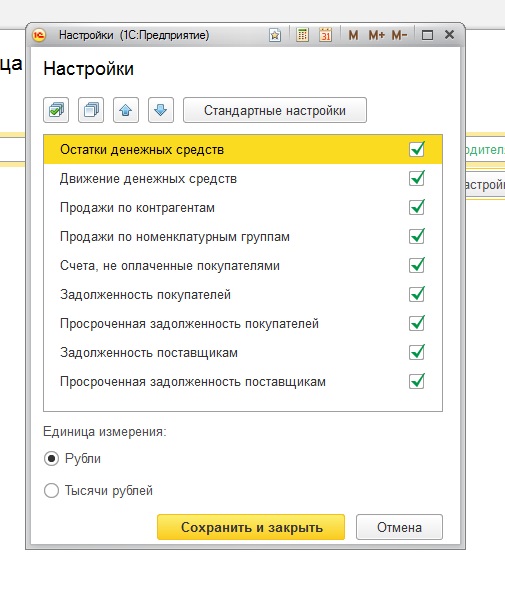Click the Отмена button
The image size is (505, 593).
click(399, 527)
